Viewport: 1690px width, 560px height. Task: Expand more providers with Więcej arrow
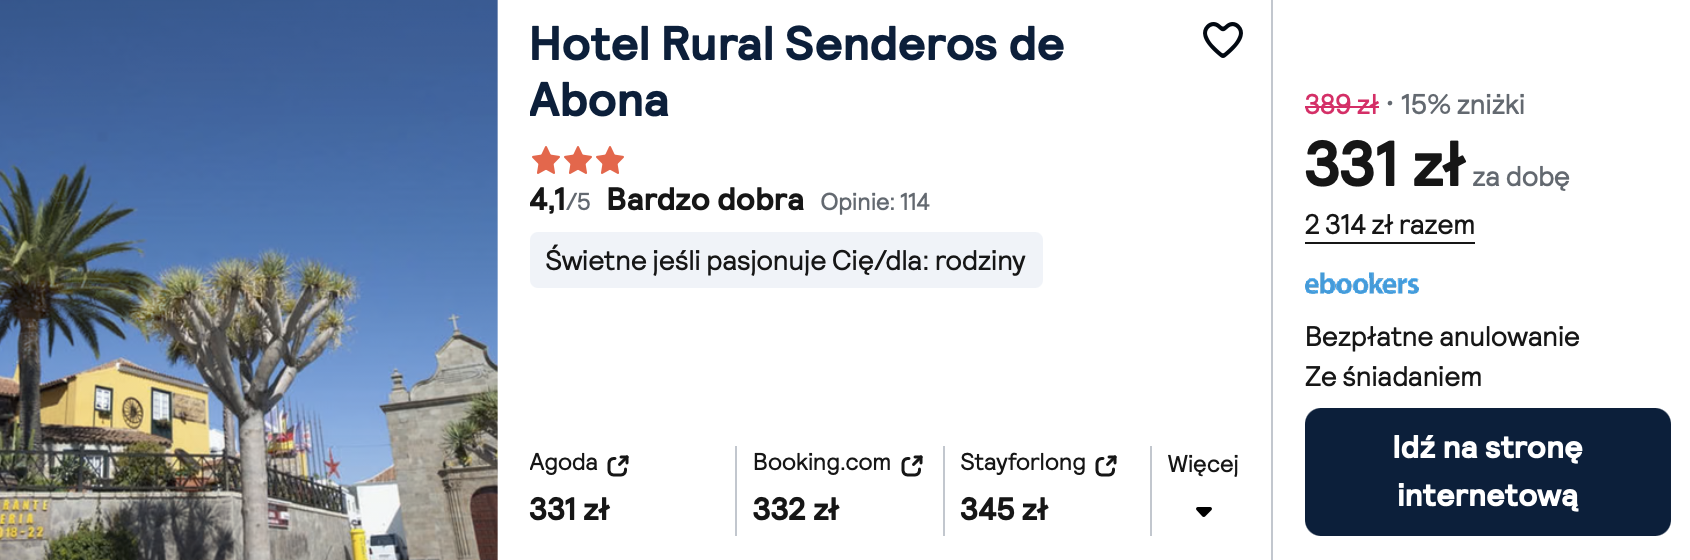pyautogui.click(x=1204, y=511)
